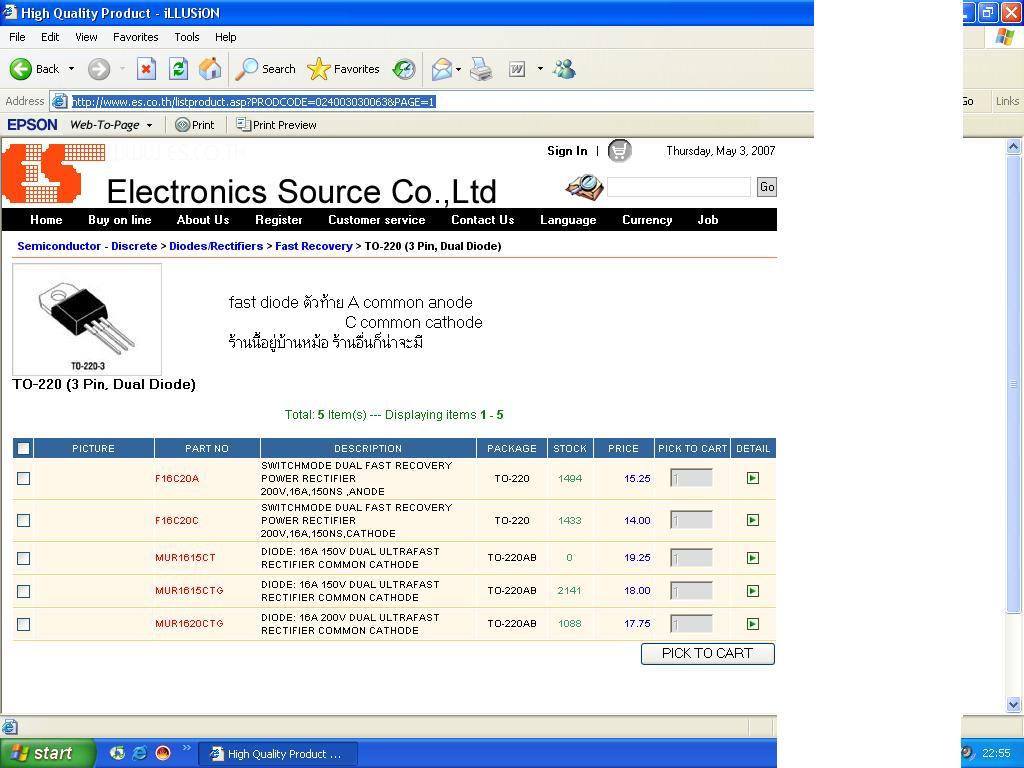Open detail arrow for F16C20C
1024x768 pixels.
pyautogui.click(x=752, y=520)
